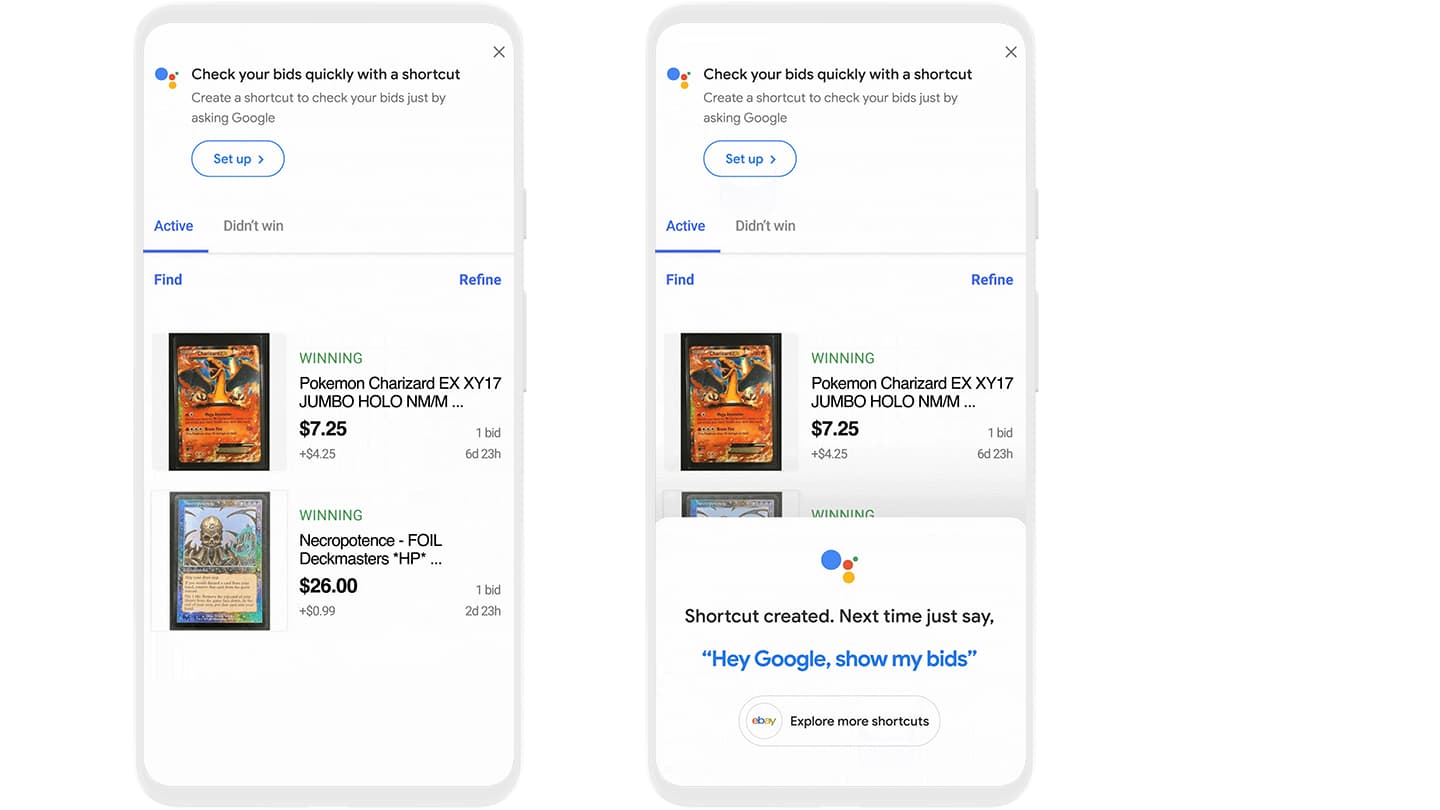Screen dimensions: 1440x810
Task: Select the Active tab on right phone
Action: coord(686,226)
